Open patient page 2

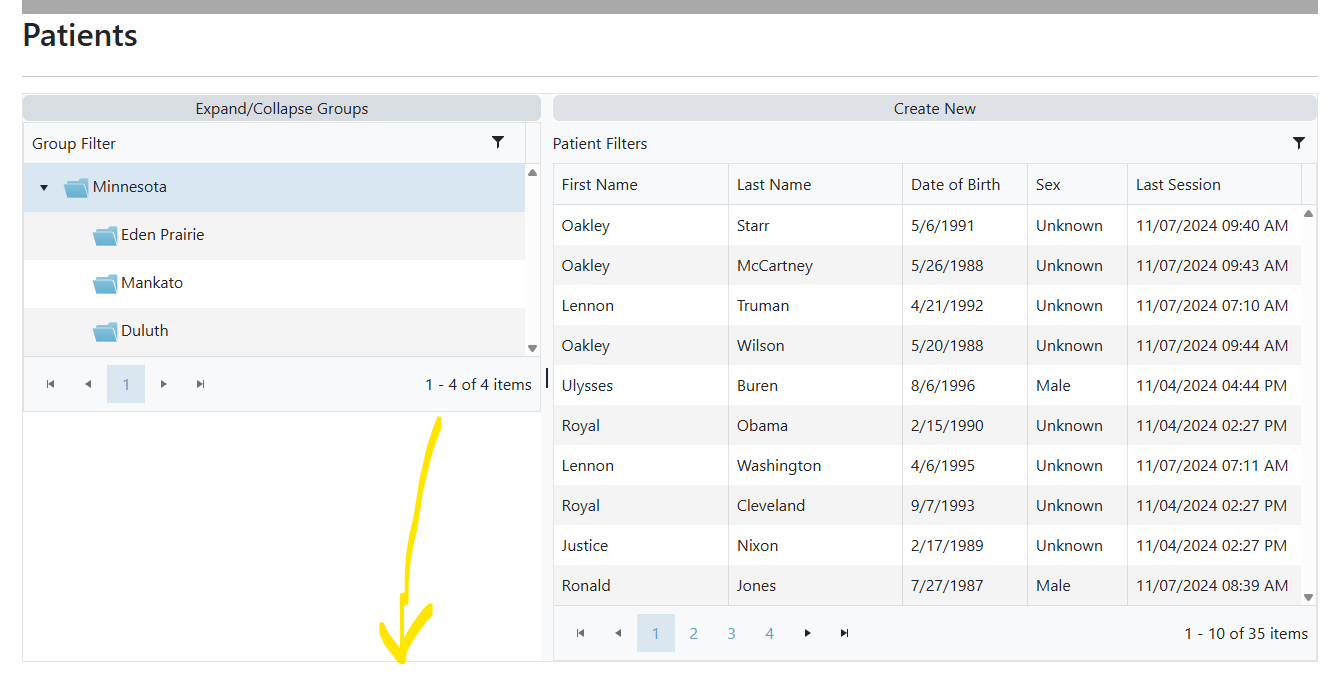[693, 633]
